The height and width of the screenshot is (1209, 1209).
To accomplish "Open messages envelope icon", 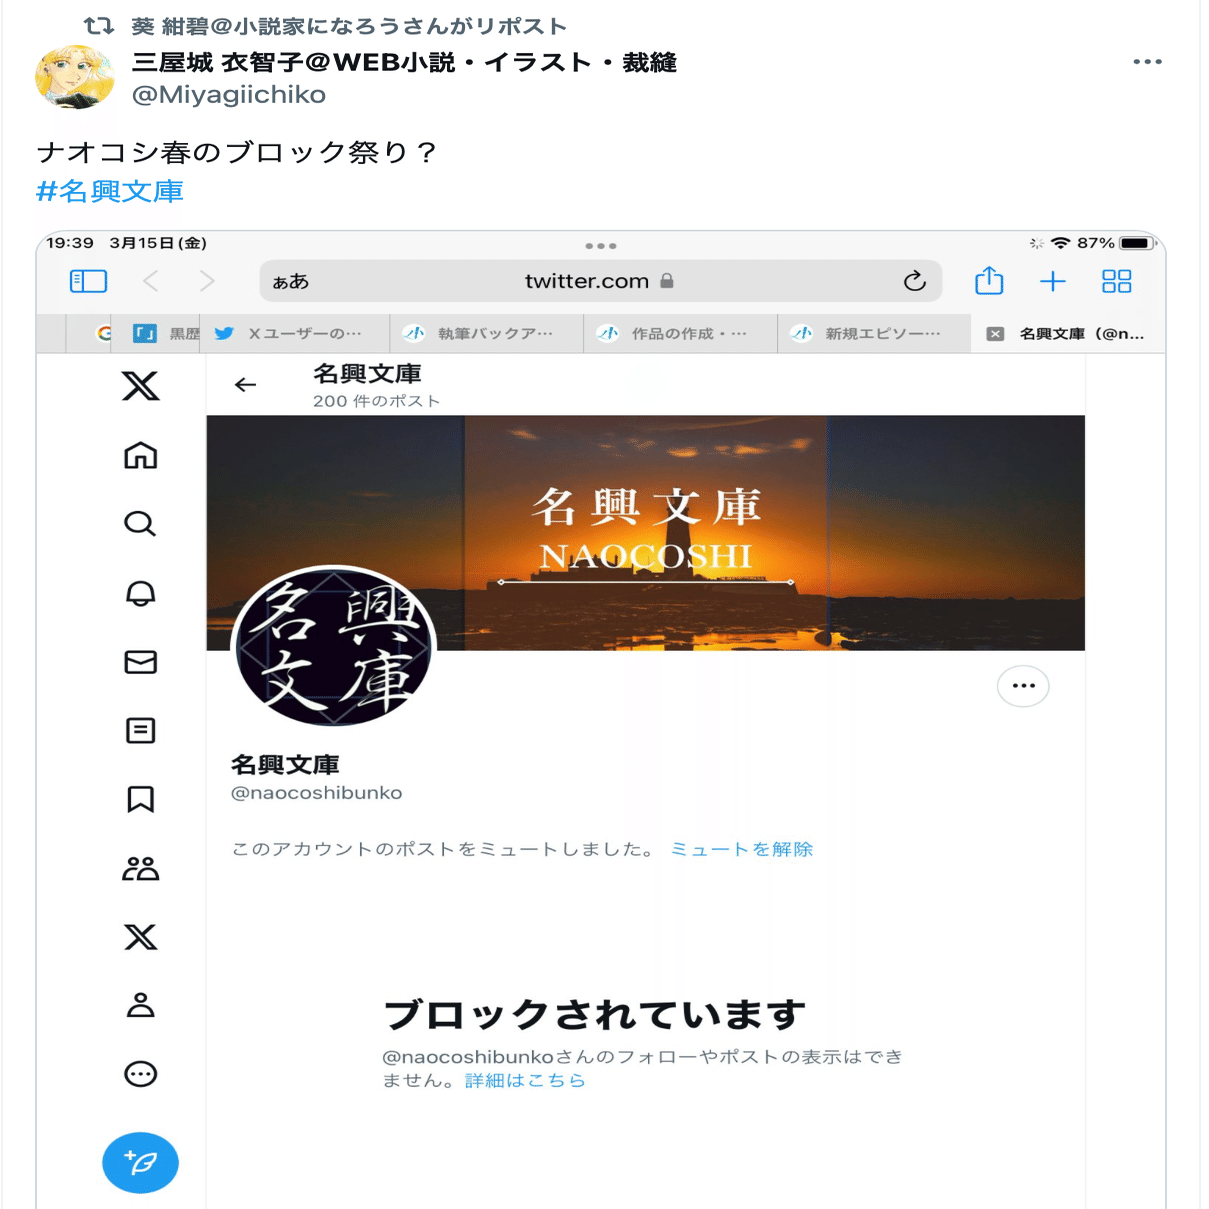I will [x=140, y=662].
